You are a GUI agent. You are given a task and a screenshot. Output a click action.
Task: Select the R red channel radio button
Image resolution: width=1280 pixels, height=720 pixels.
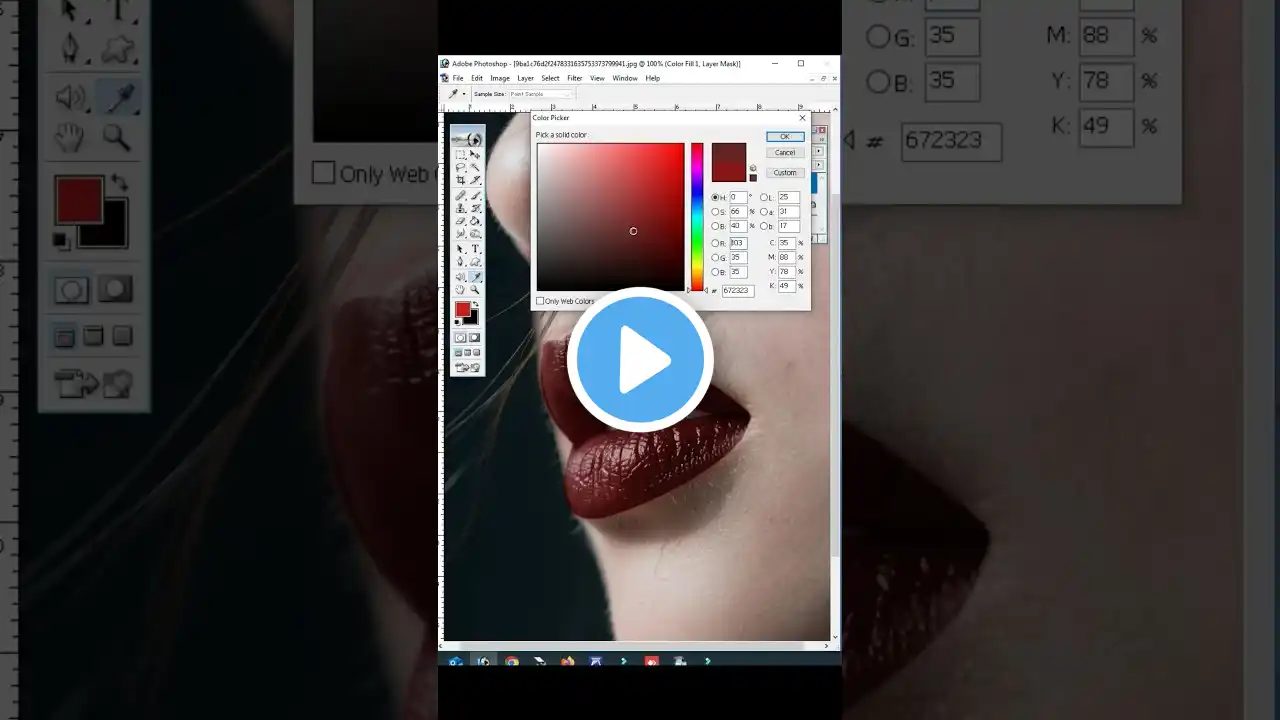click(715, 243)
